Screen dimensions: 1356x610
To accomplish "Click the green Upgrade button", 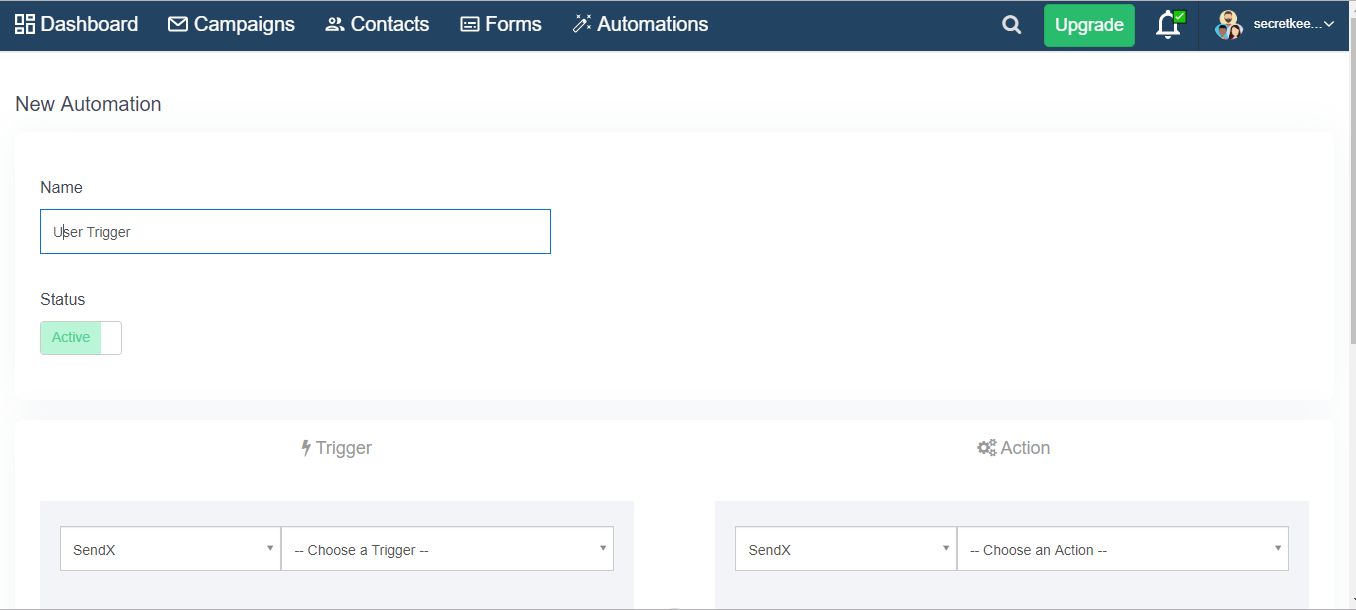I will [1089, 25].
